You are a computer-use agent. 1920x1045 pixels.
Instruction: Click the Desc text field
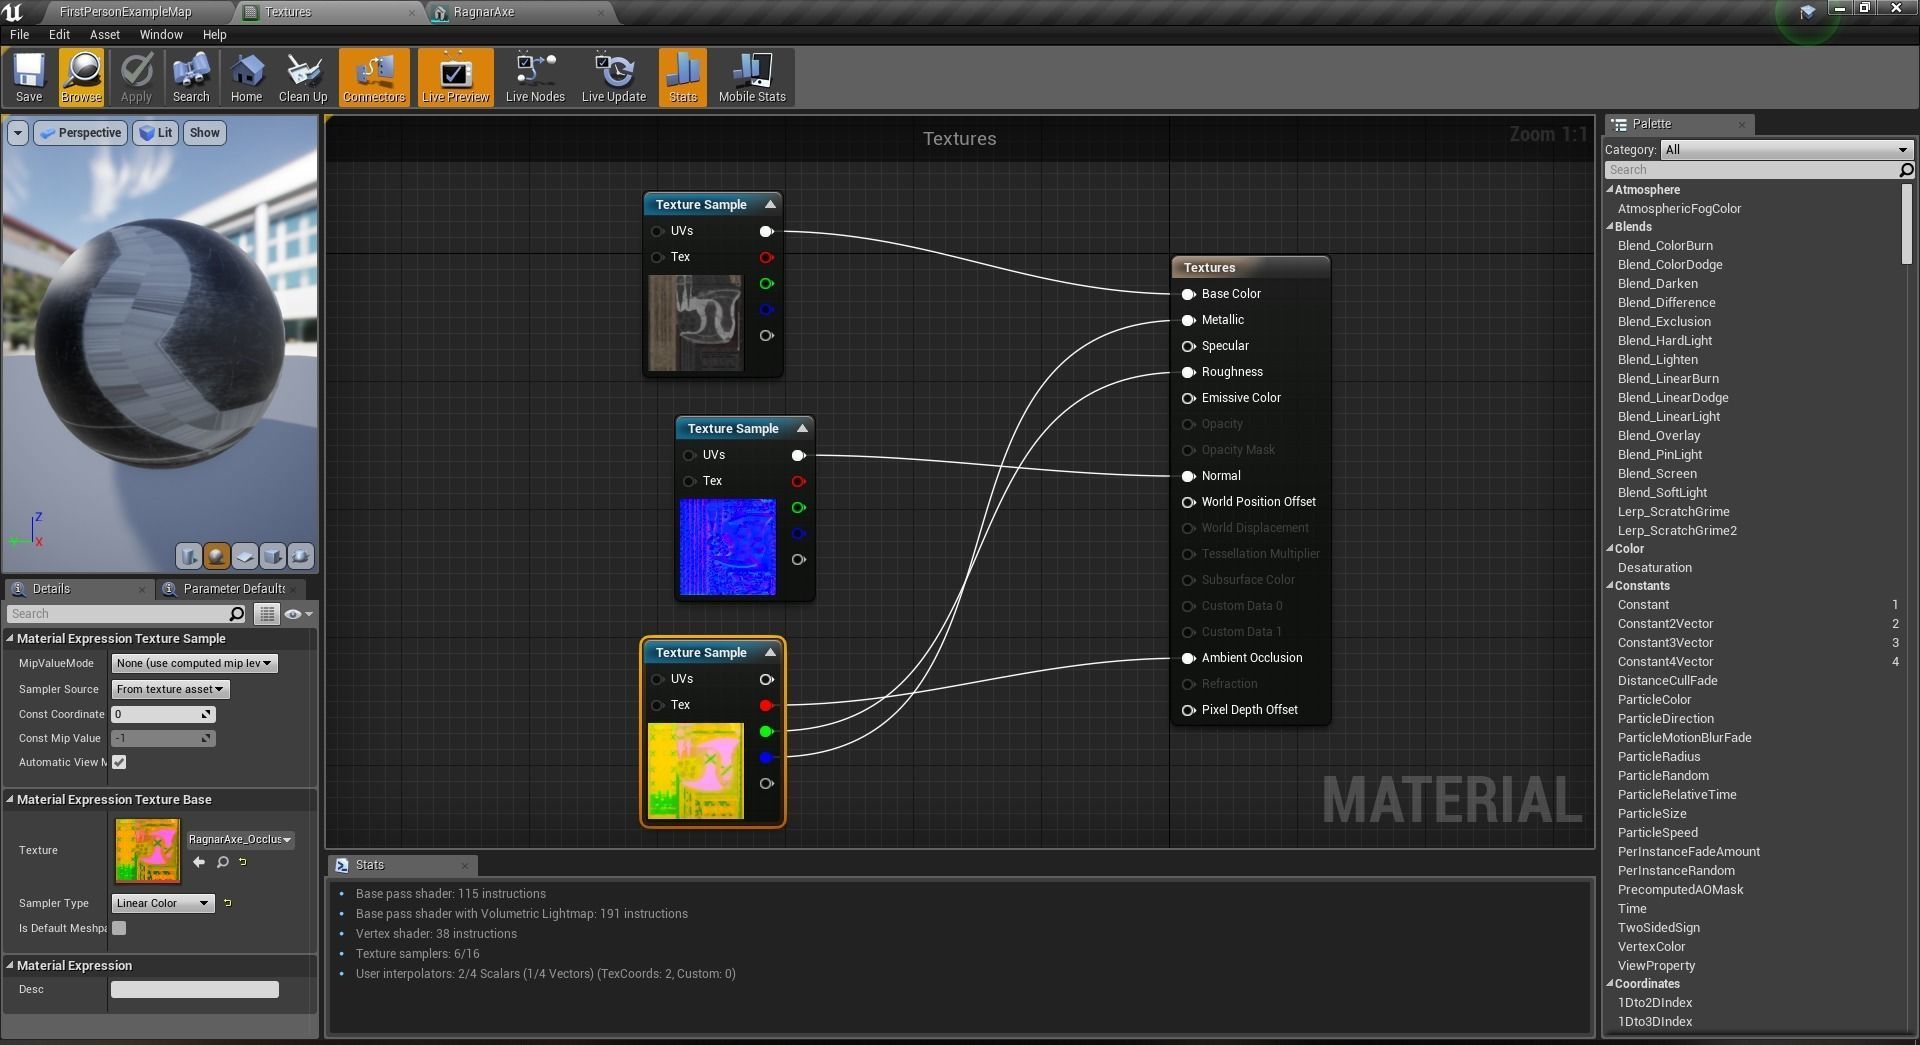pos(195,989)
